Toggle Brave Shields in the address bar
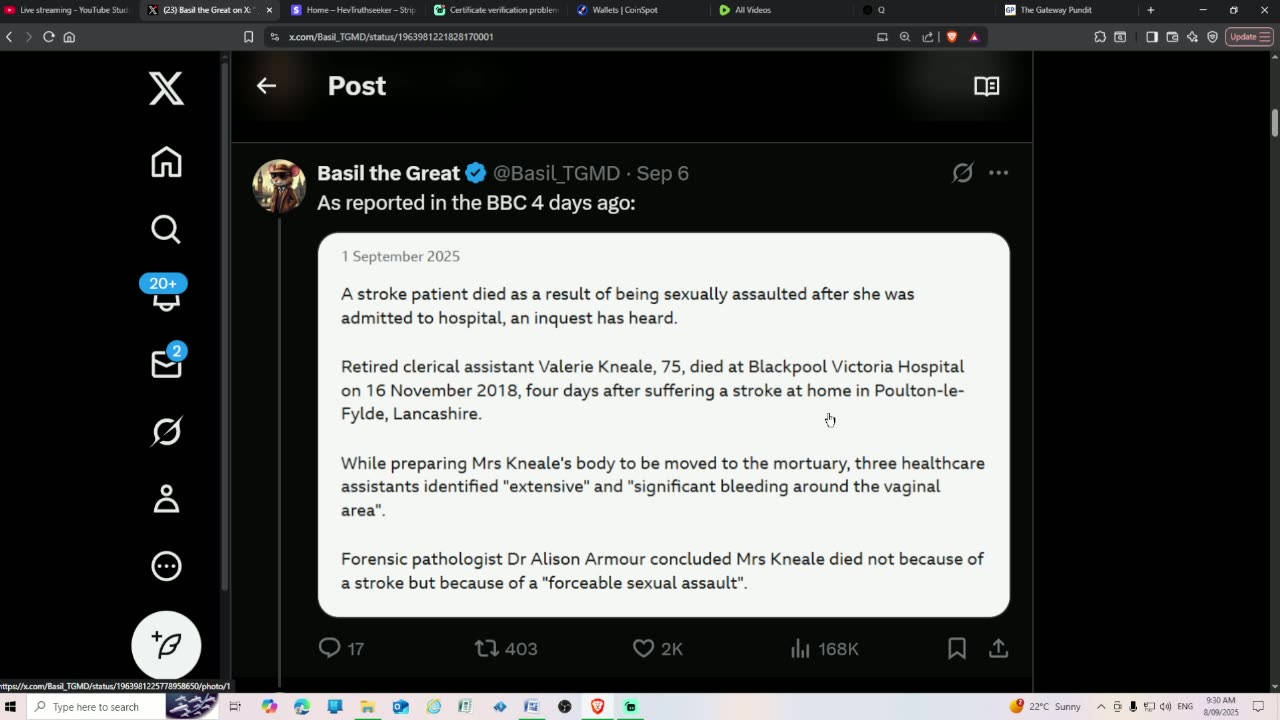 click(x=952, y=37)
